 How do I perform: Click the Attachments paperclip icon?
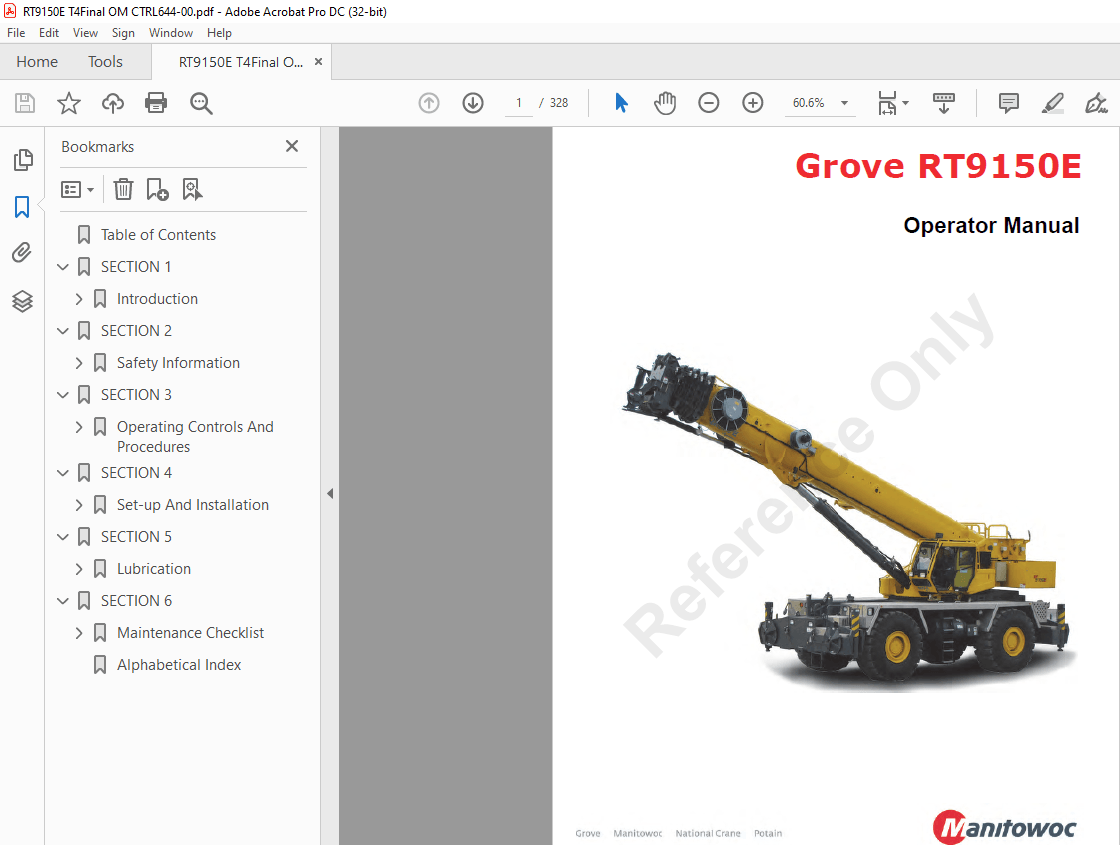(22, 252)
